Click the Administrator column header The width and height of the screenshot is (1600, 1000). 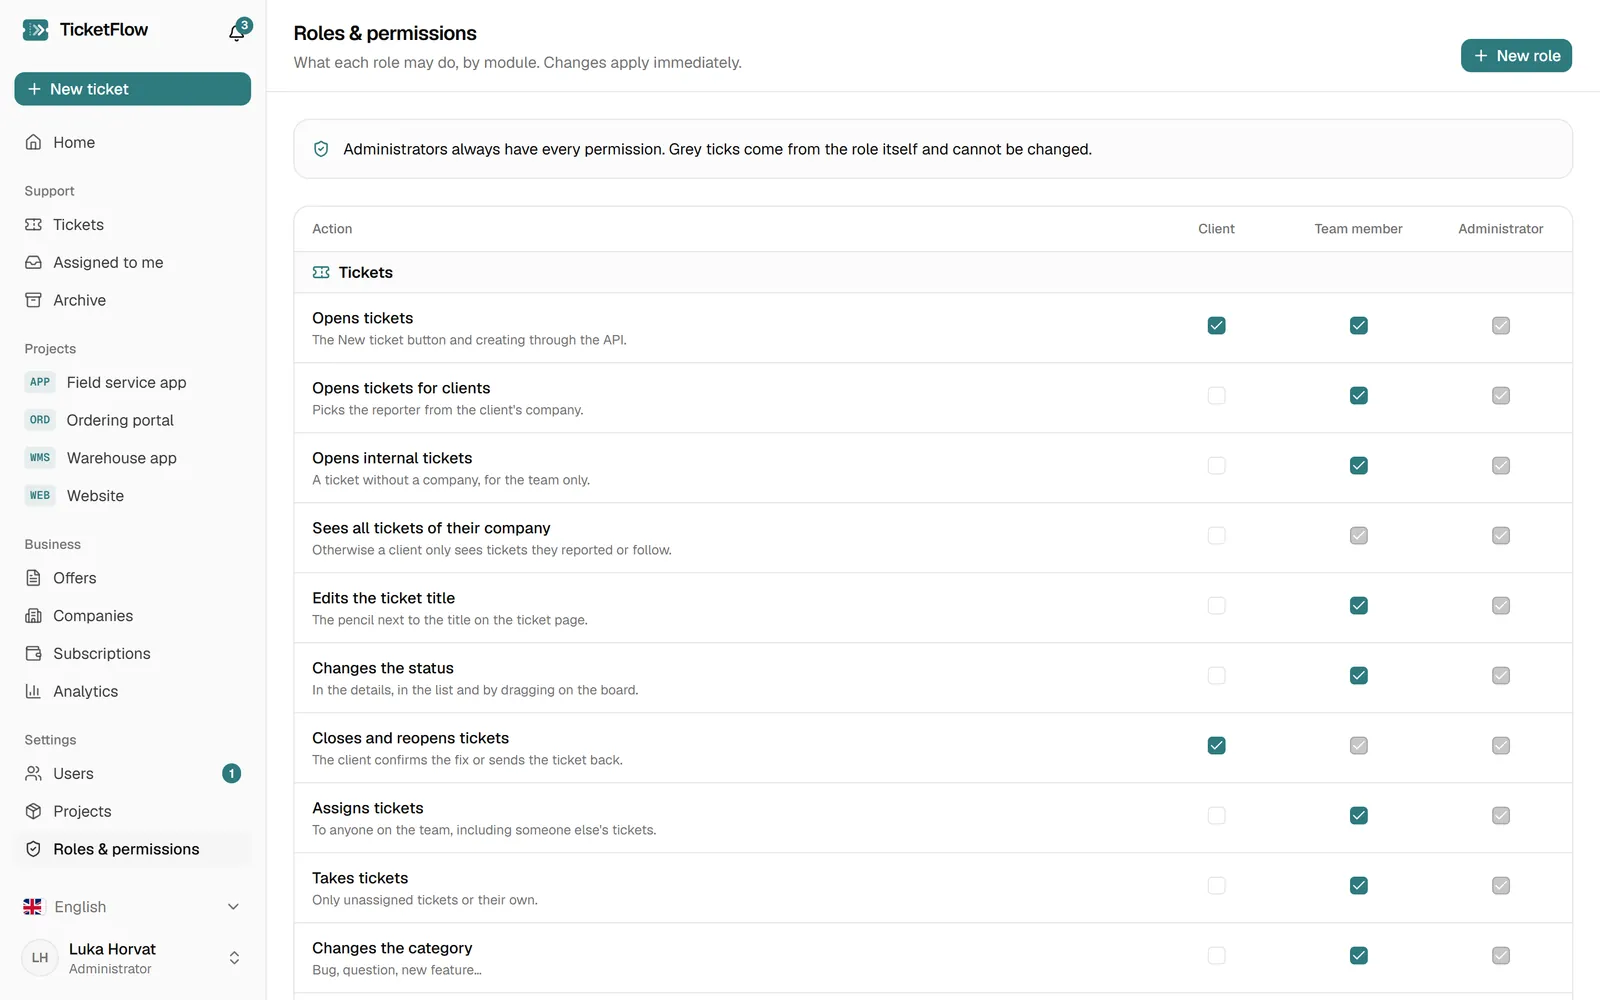point(1500,229)
